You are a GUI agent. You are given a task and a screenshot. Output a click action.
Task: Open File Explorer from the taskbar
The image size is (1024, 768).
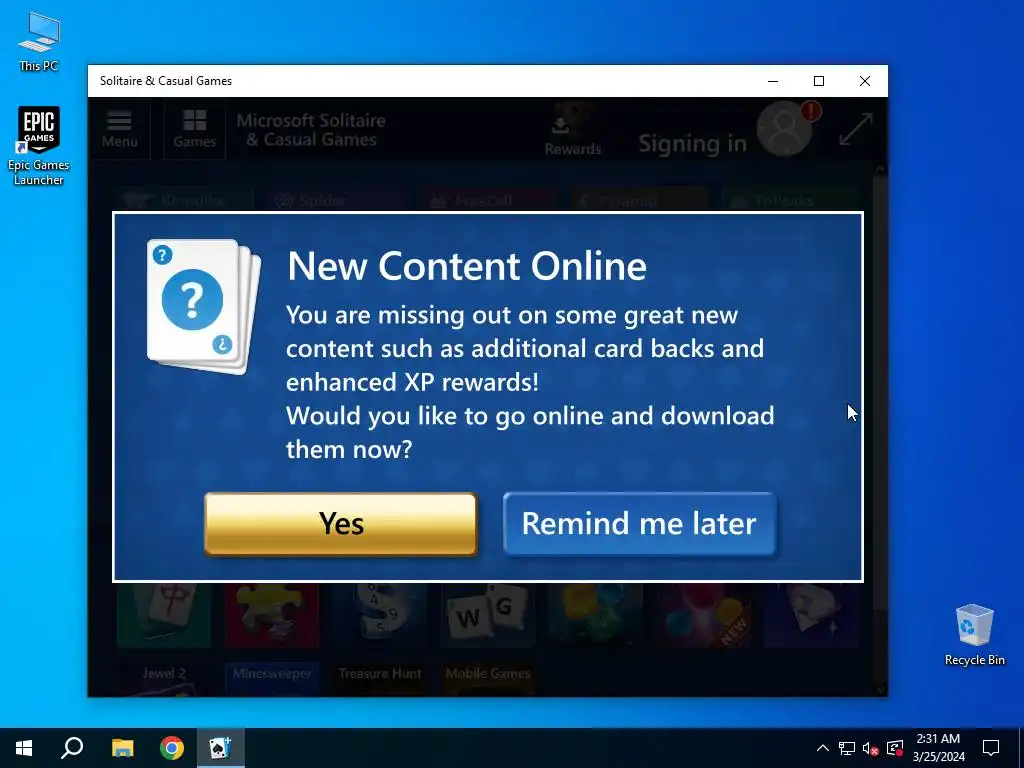tap(122, 748)
